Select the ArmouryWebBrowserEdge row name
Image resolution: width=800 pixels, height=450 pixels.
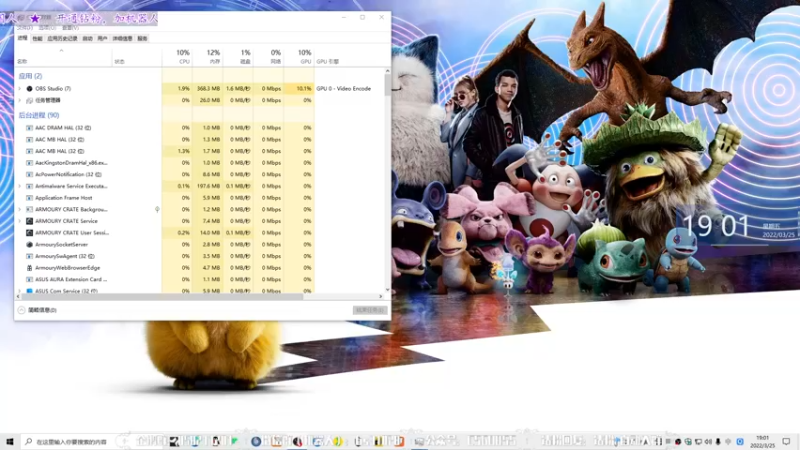tap(67, 268)
